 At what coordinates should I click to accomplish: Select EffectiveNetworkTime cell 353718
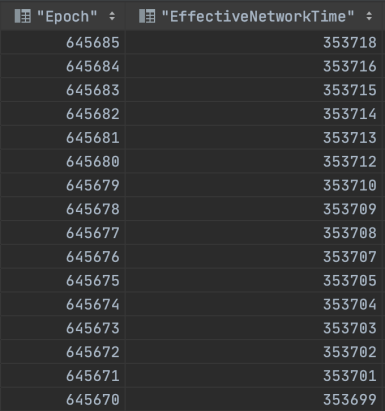point(254,43)
